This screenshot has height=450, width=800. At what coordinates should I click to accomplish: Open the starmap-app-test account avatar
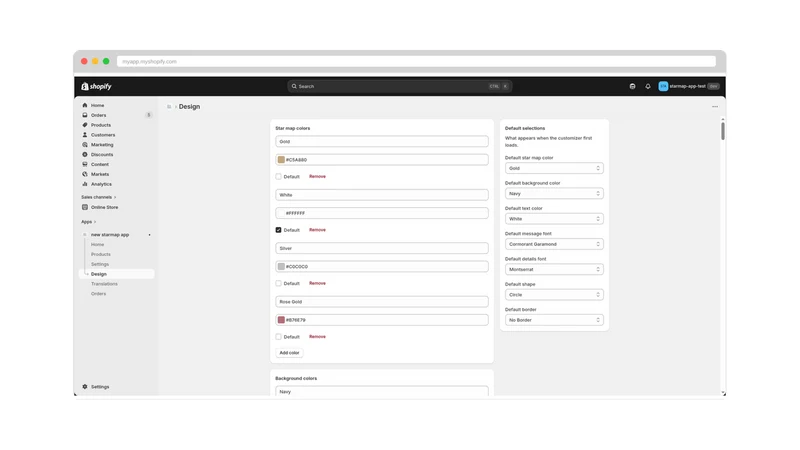click(x=663, y=86)
